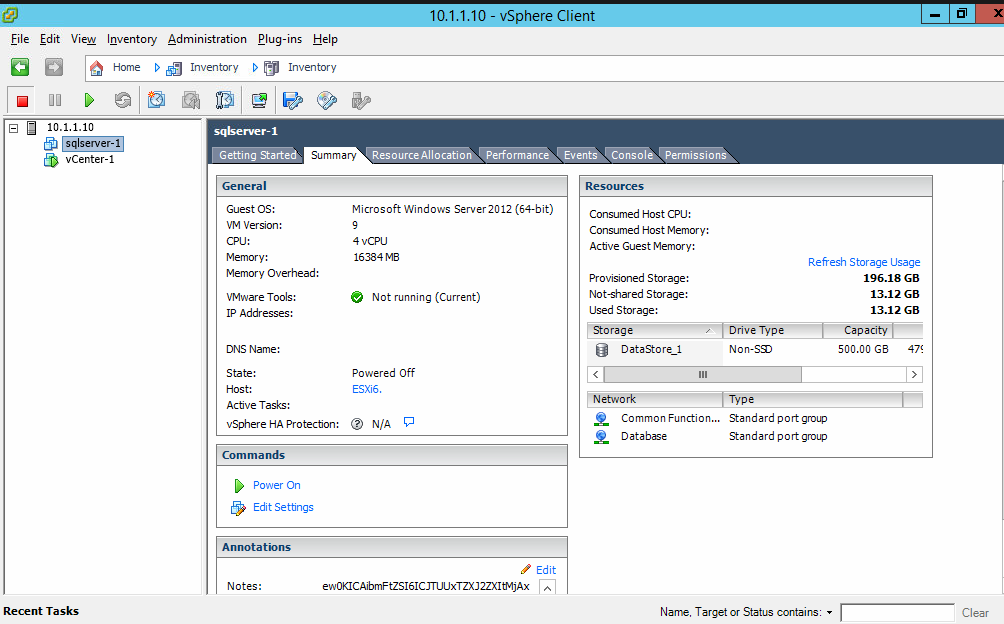This screenshot has width=1004, height=624.
Task: Open the View menu
Action: (83, 39)
